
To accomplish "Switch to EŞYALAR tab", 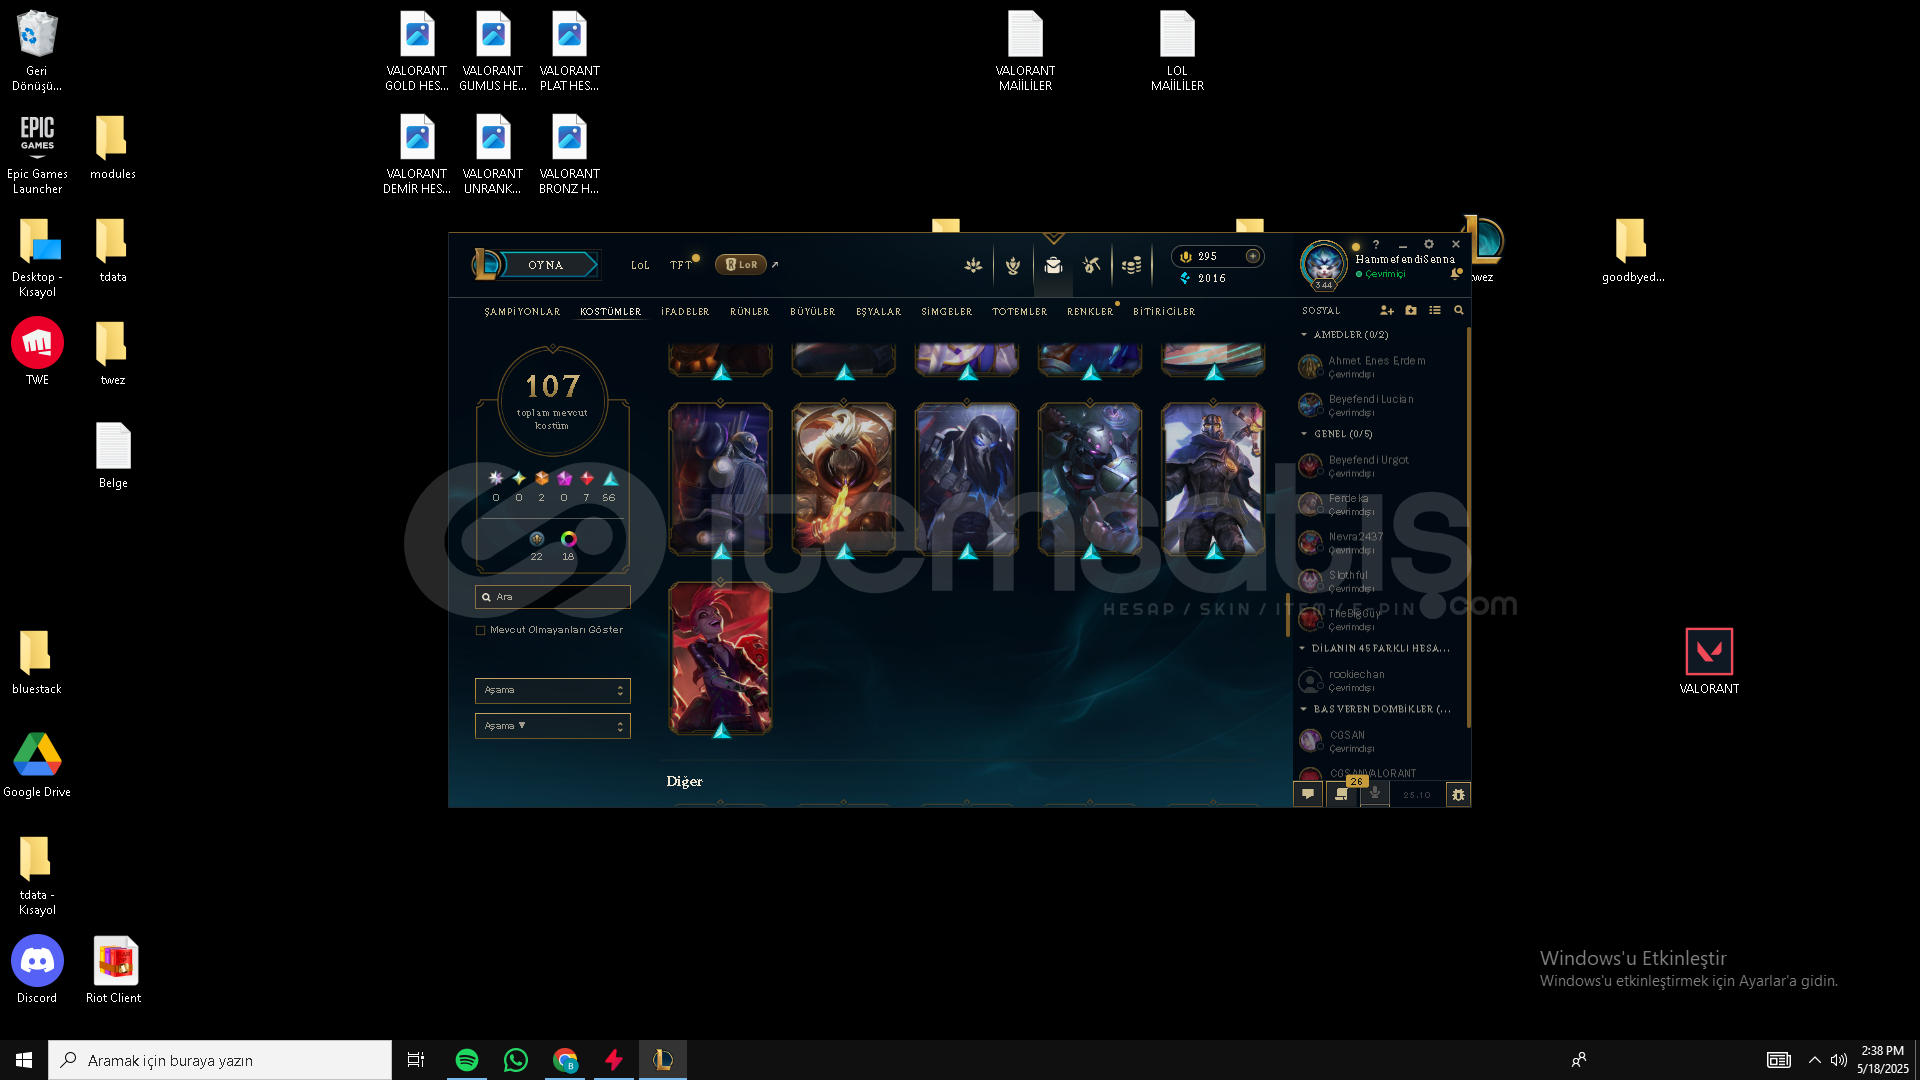I will tap(879, 312).
